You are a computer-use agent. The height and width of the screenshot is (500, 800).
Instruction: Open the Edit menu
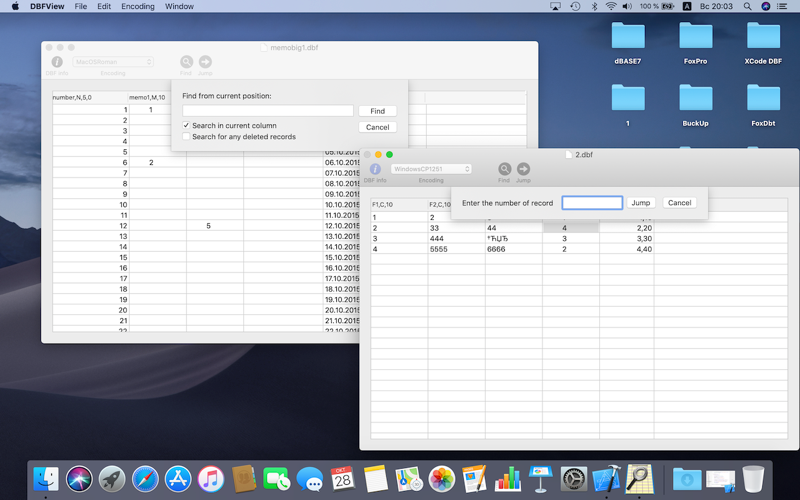104,6
